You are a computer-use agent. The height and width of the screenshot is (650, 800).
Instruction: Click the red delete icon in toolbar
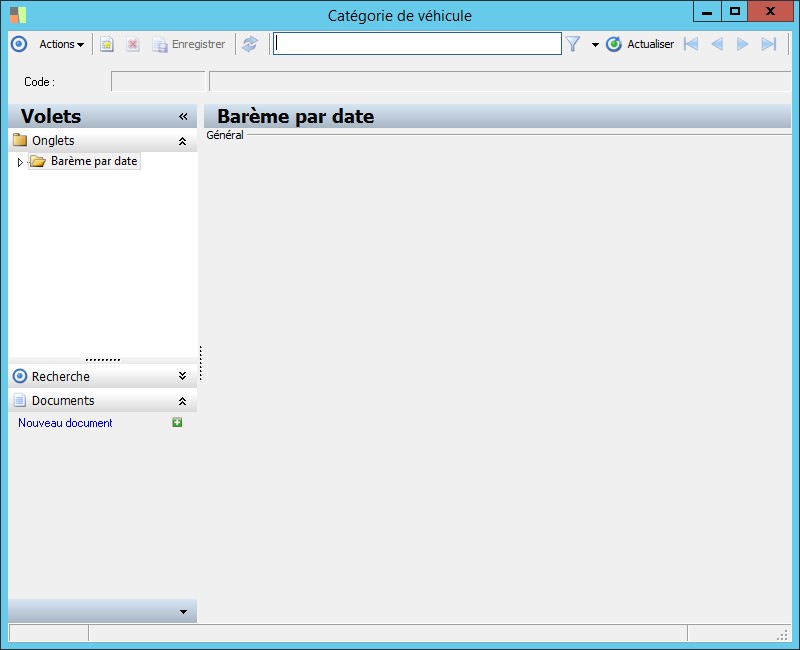click(x=133, y=44)
